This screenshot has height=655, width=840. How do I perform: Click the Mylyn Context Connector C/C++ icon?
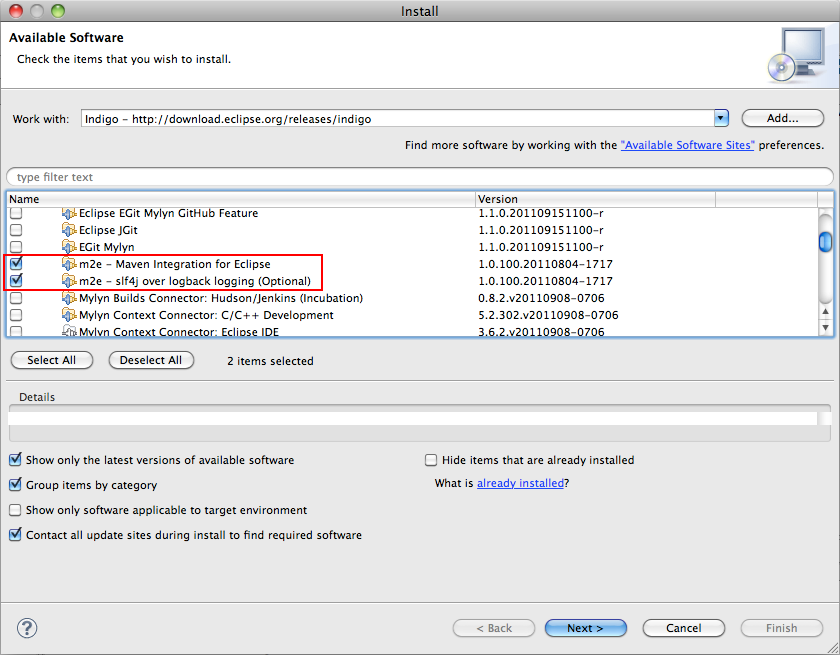[x=69, y=315]
